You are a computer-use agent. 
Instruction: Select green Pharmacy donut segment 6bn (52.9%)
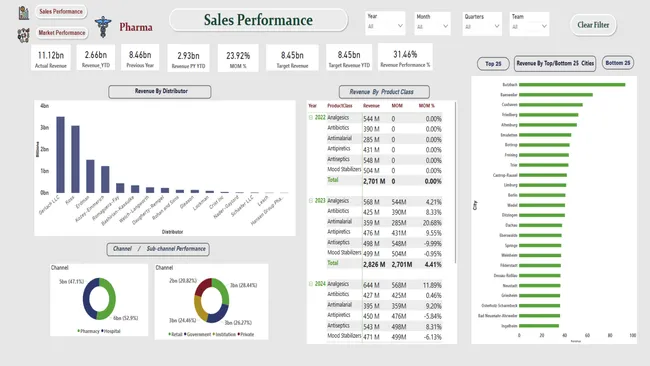point(111,298)
